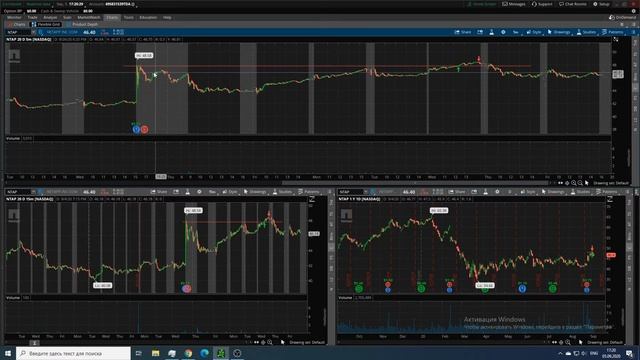Image resolution: width=640 pixels, height=360 pixels.
Task: Open the Studies menu on top chart
Action: [x=586, y=32]
